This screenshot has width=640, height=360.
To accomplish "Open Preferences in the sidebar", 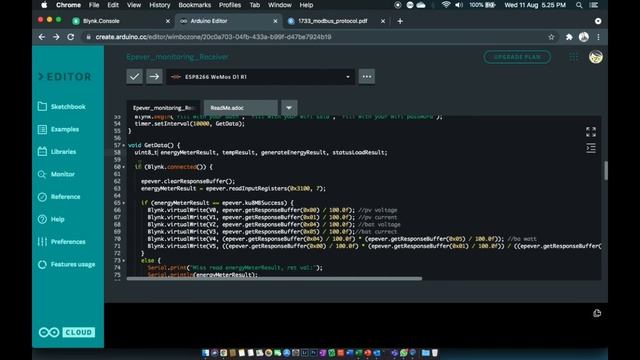I will click(62, 242).
